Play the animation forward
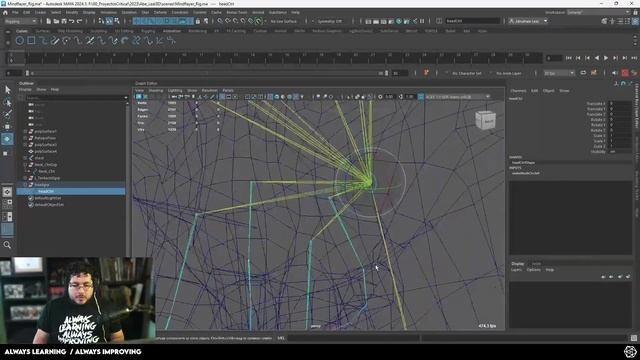The width and height of the screenshot is (640, 360). click(x=606, y=58)
